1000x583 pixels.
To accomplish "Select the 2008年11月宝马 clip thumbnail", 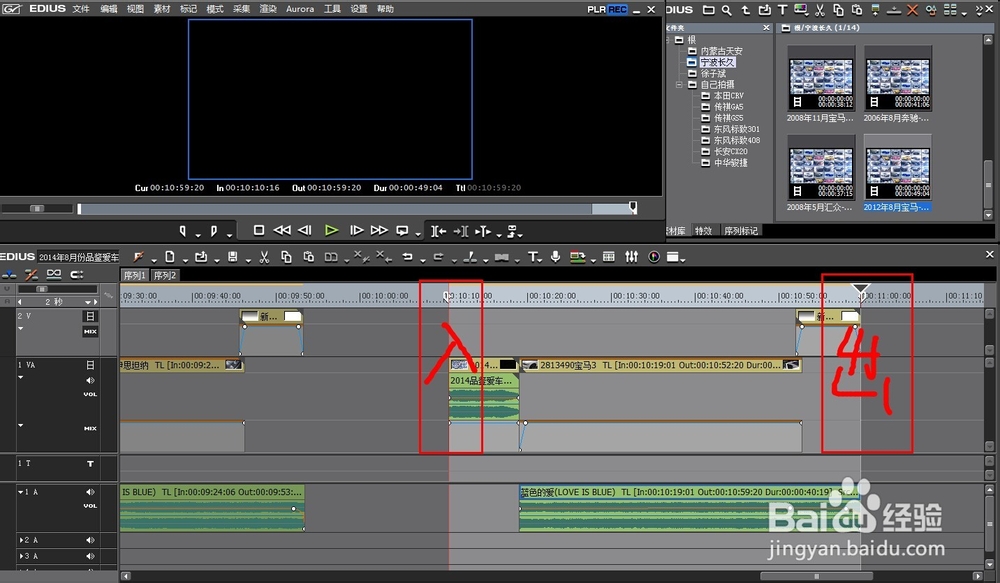I will pos(822,83).
